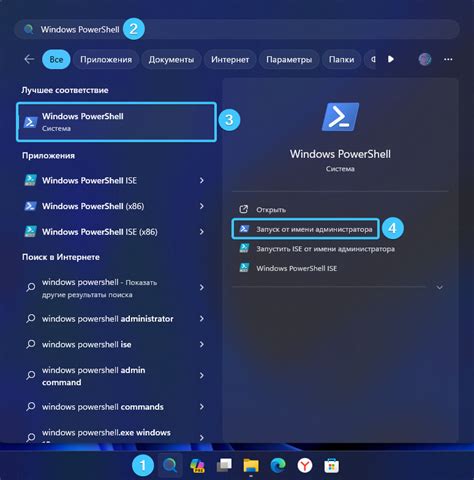Select the Все filter tab

click(56, 59)
